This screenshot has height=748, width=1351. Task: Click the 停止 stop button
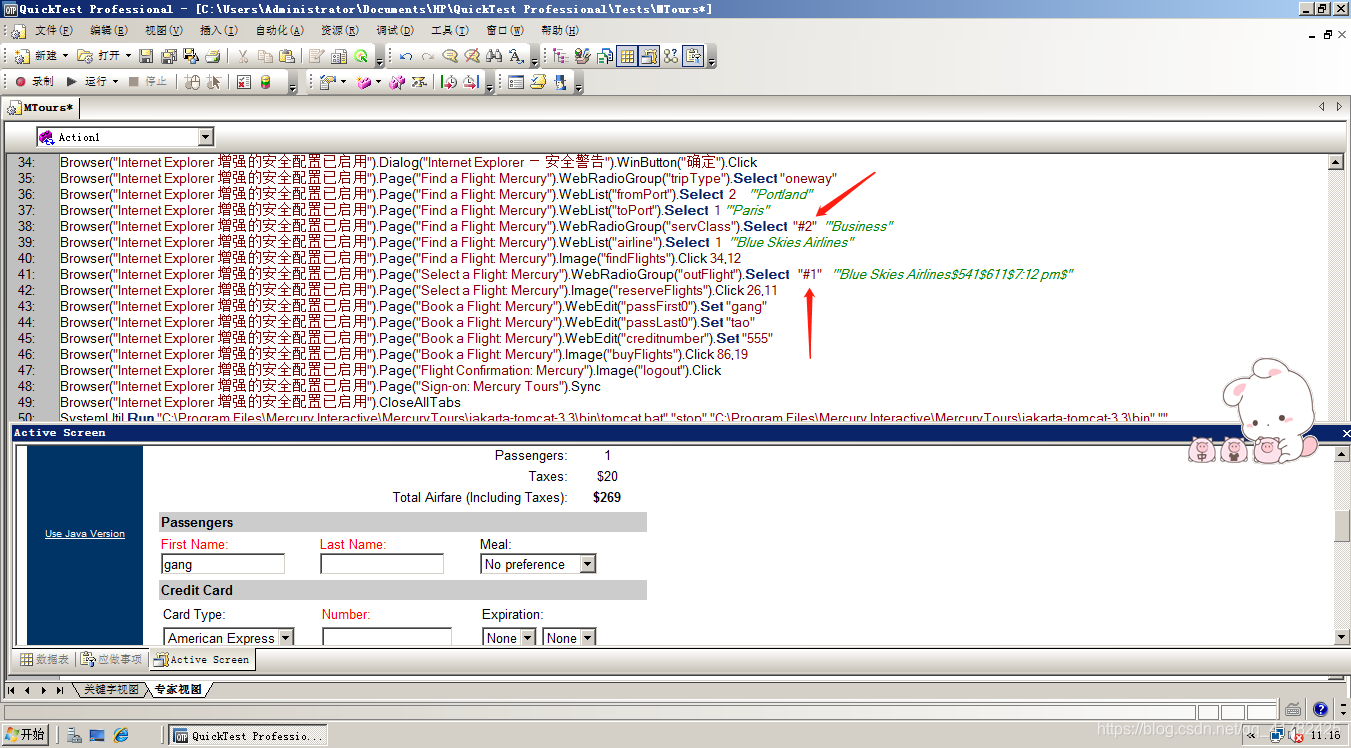[x=148, y=82]
